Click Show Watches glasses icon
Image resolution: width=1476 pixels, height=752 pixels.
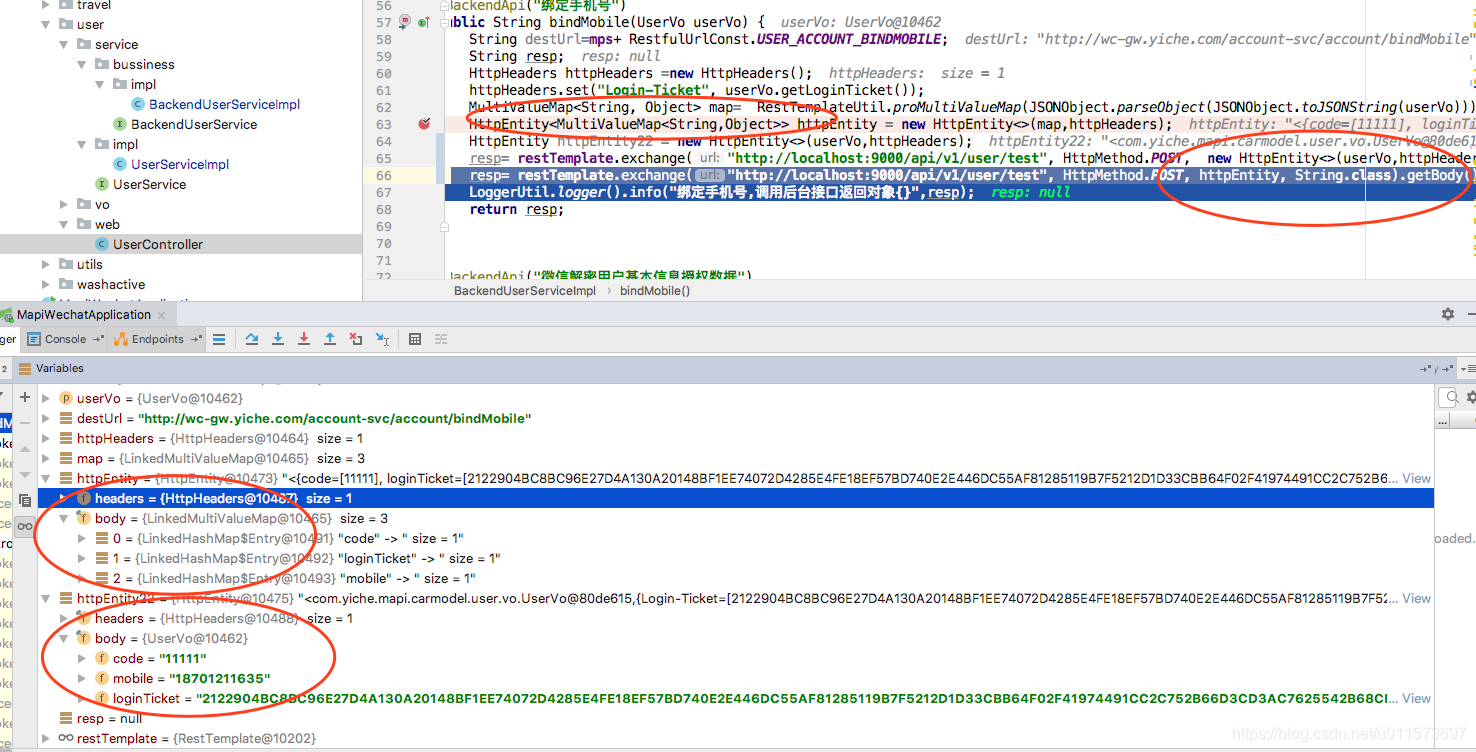(25, 526)
